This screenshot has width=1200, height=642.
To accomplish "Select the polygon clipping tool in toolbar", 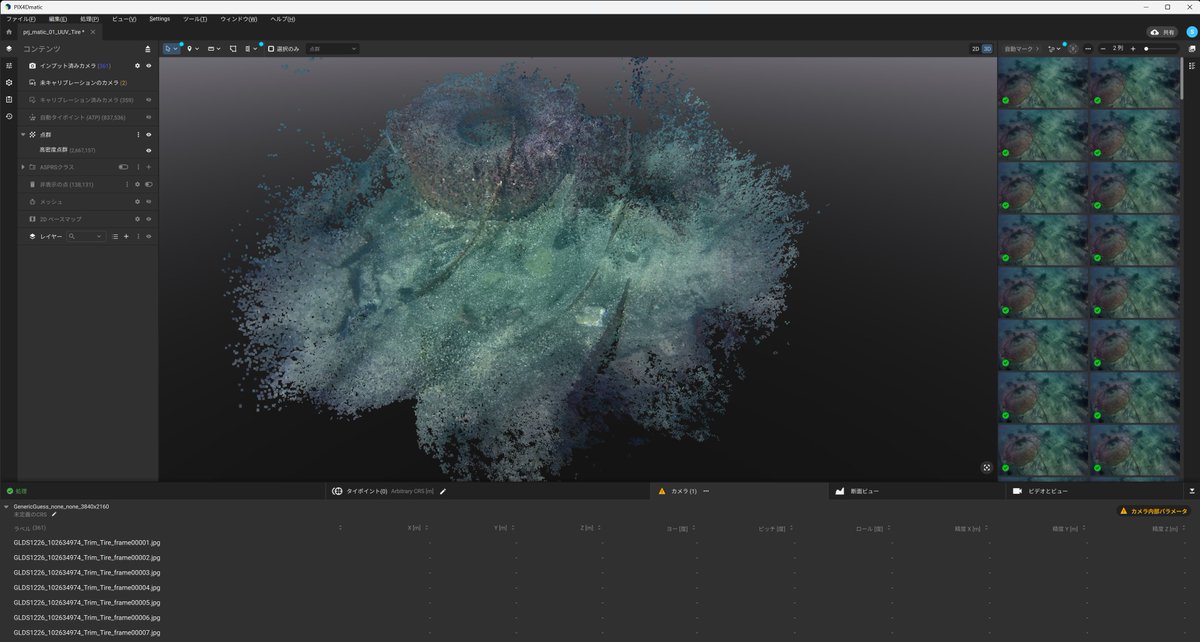I will click(233, 48).
